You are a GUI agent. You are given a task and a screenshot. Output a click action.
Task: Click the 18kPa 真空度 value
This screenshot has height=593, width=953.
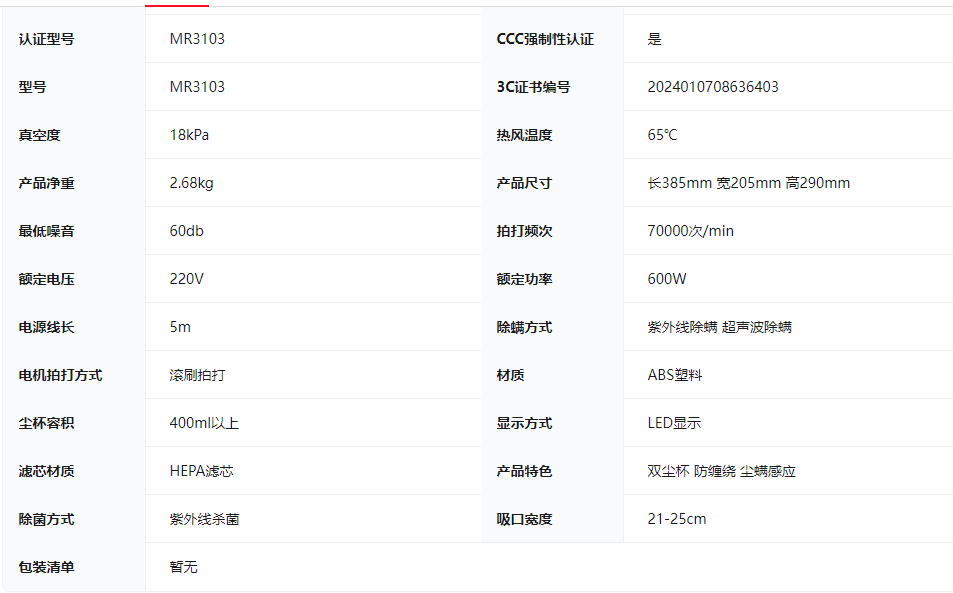coord(189,135)
